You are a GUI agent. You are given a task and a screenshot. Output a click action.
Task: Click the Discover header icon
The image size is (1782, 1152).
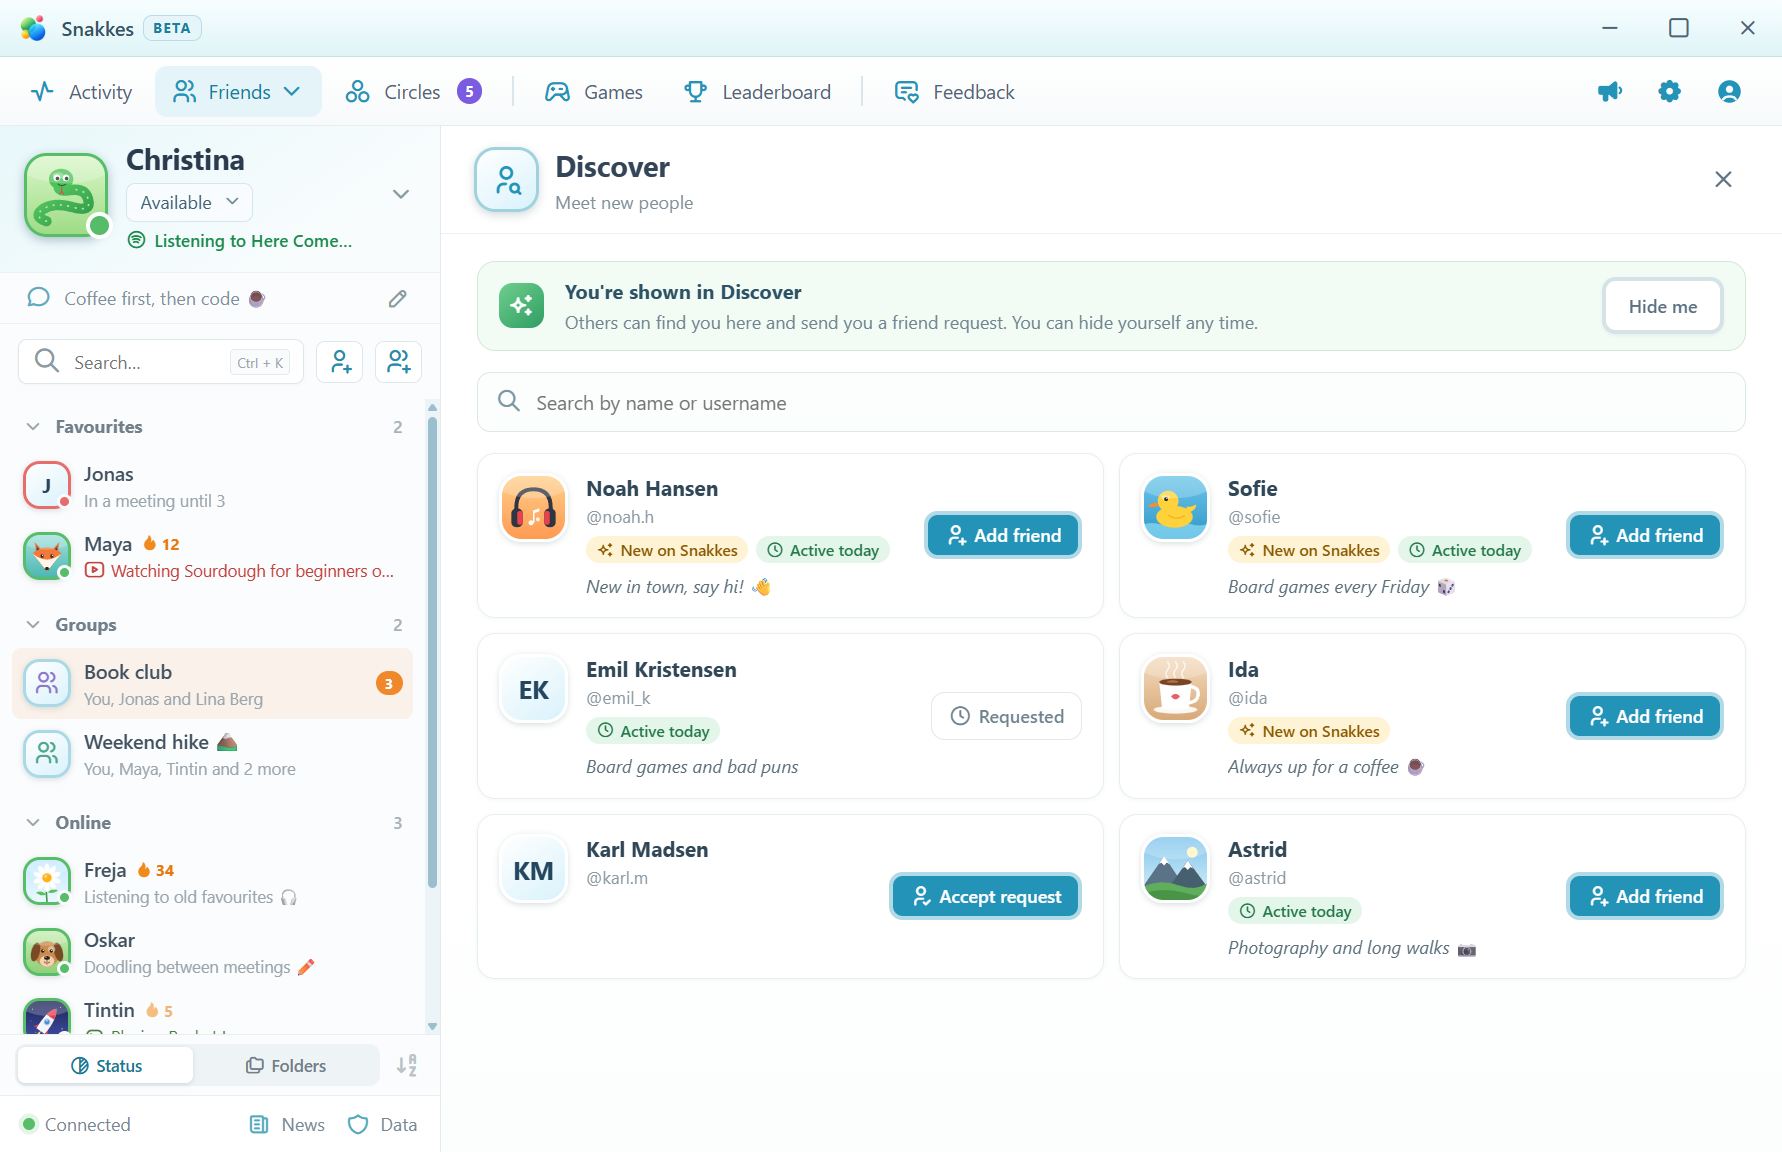(x=507, y=180)
